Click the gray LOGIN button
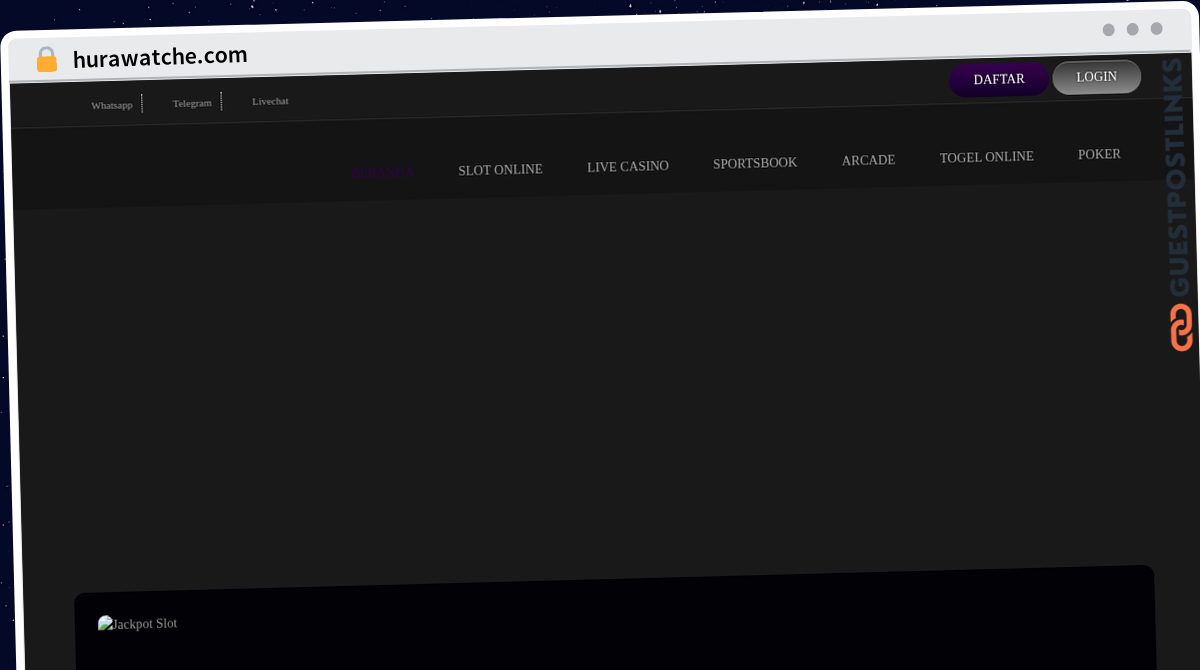Image resolution: width=1200 pixels, height=670 pixels. click(x=1097, y=77)
